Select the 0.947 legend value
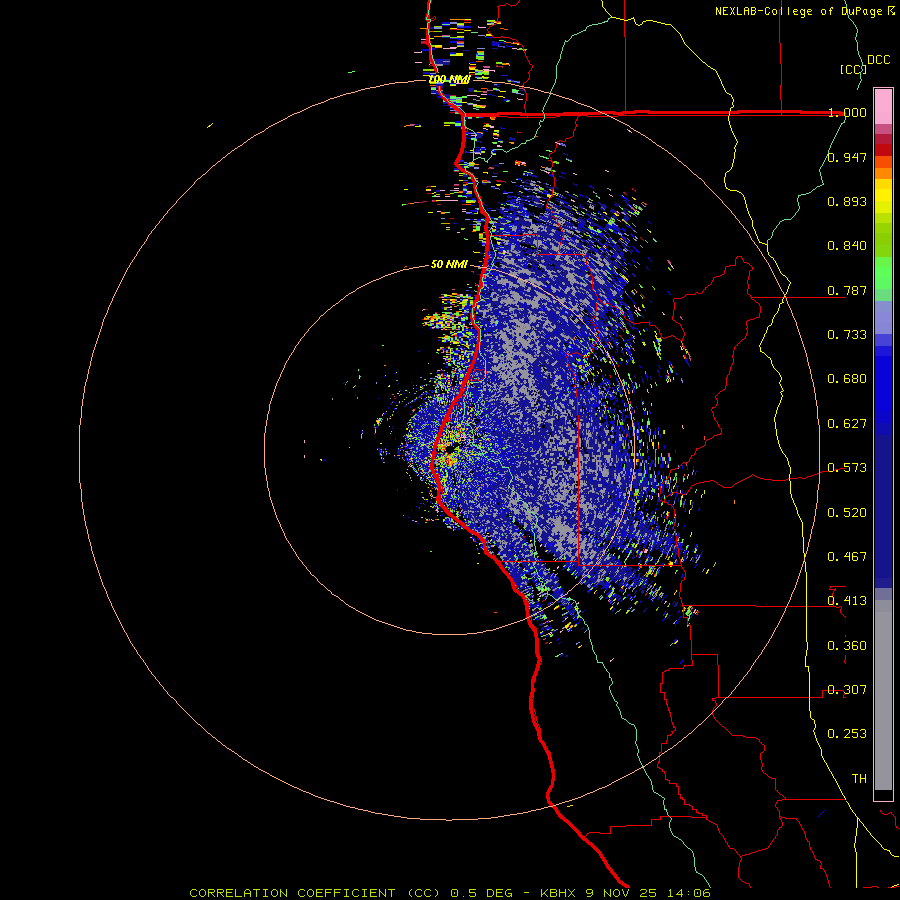The width and height of the screenshot is (900, 900). click(x=847, y=157)
